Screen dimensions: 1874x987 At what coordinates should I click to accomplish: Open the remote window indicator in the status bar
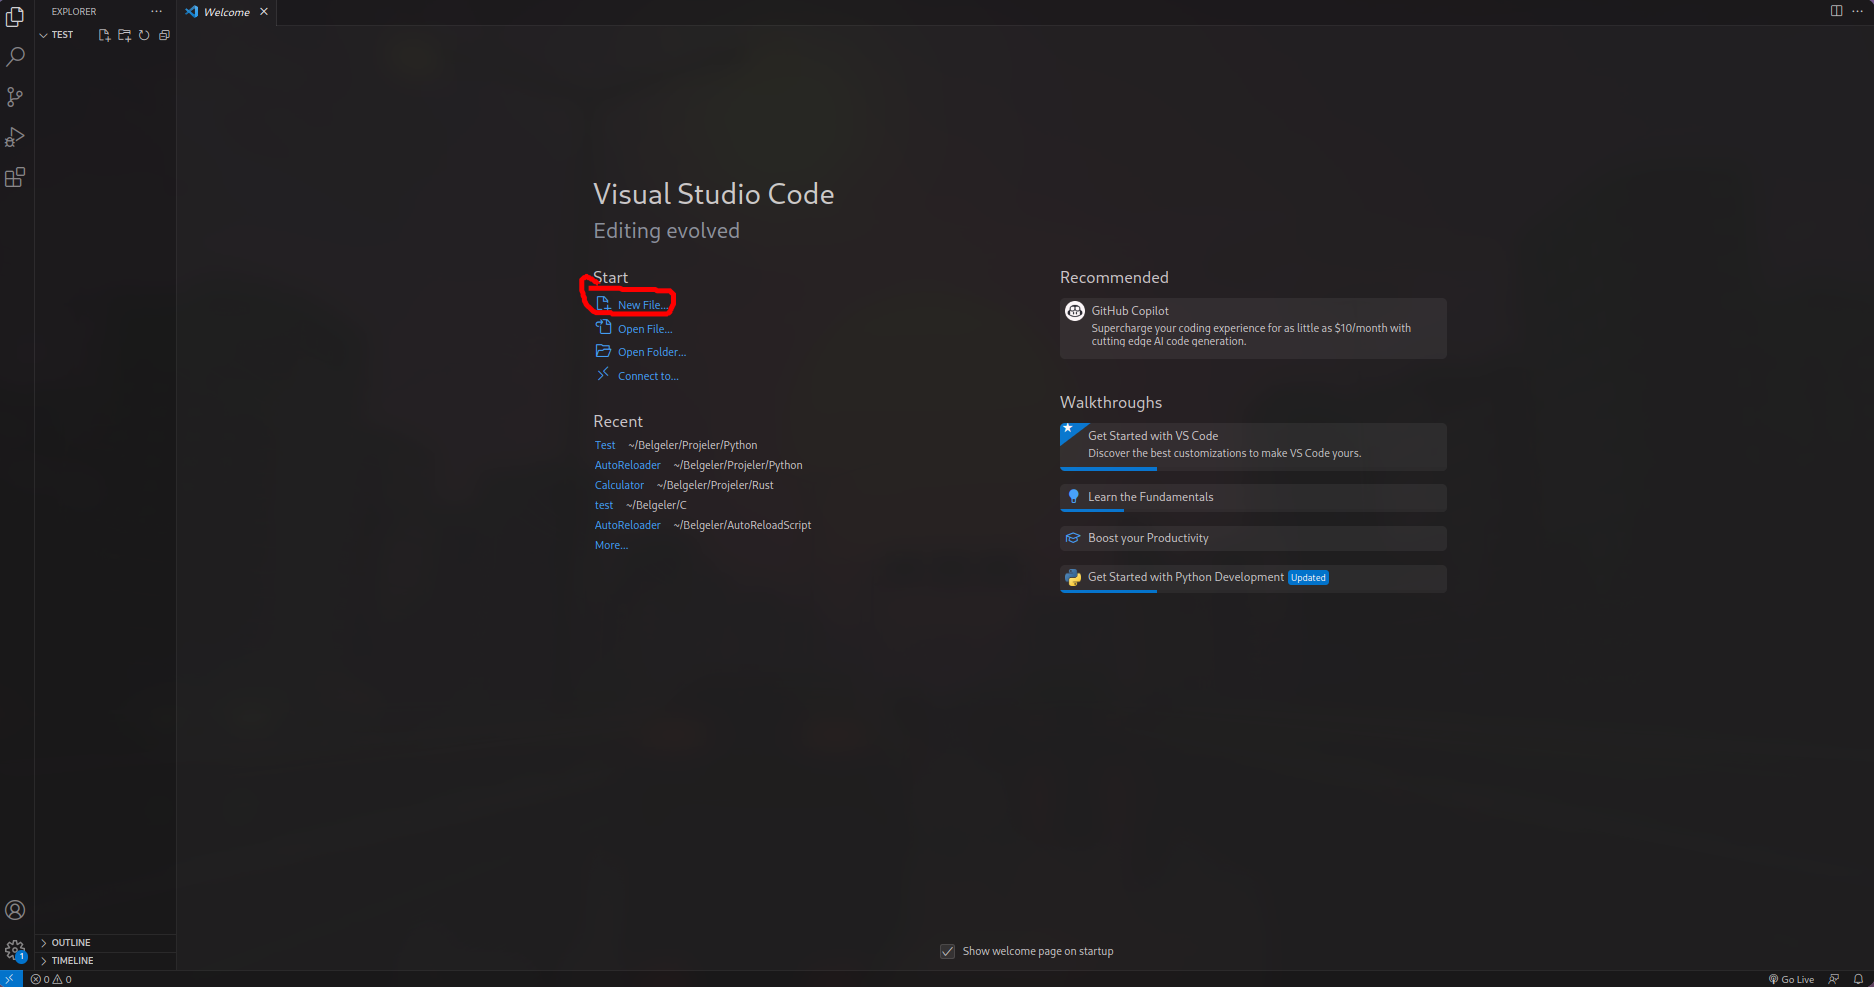pos(11,979)
